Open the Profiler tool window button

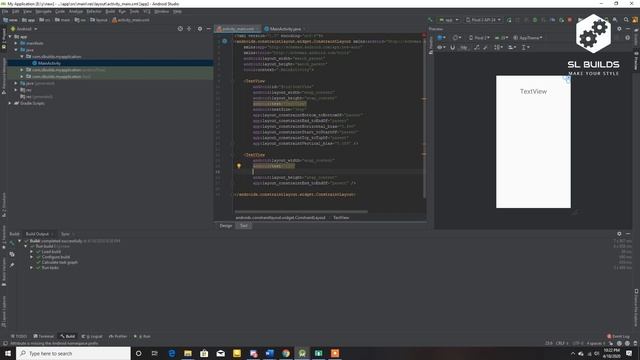pyautogui.click(x=118, y=336)
